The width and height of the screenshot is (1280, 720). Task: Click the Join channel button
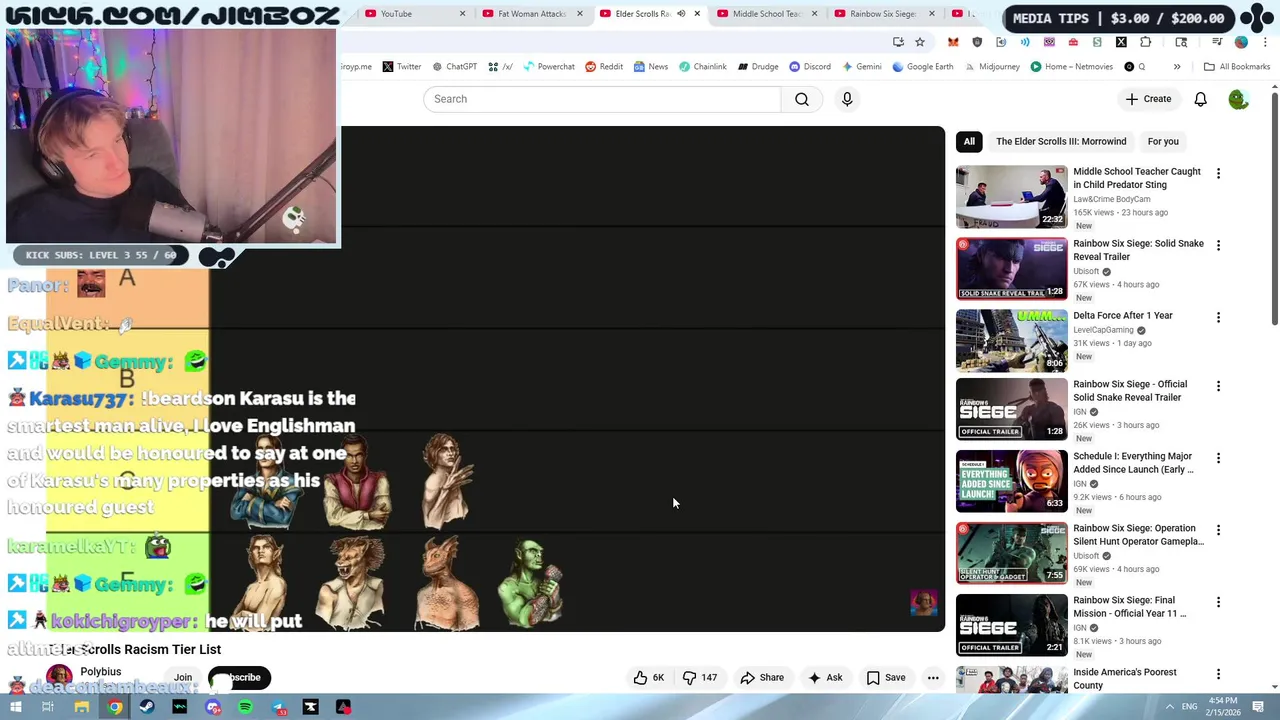point(183,678)
